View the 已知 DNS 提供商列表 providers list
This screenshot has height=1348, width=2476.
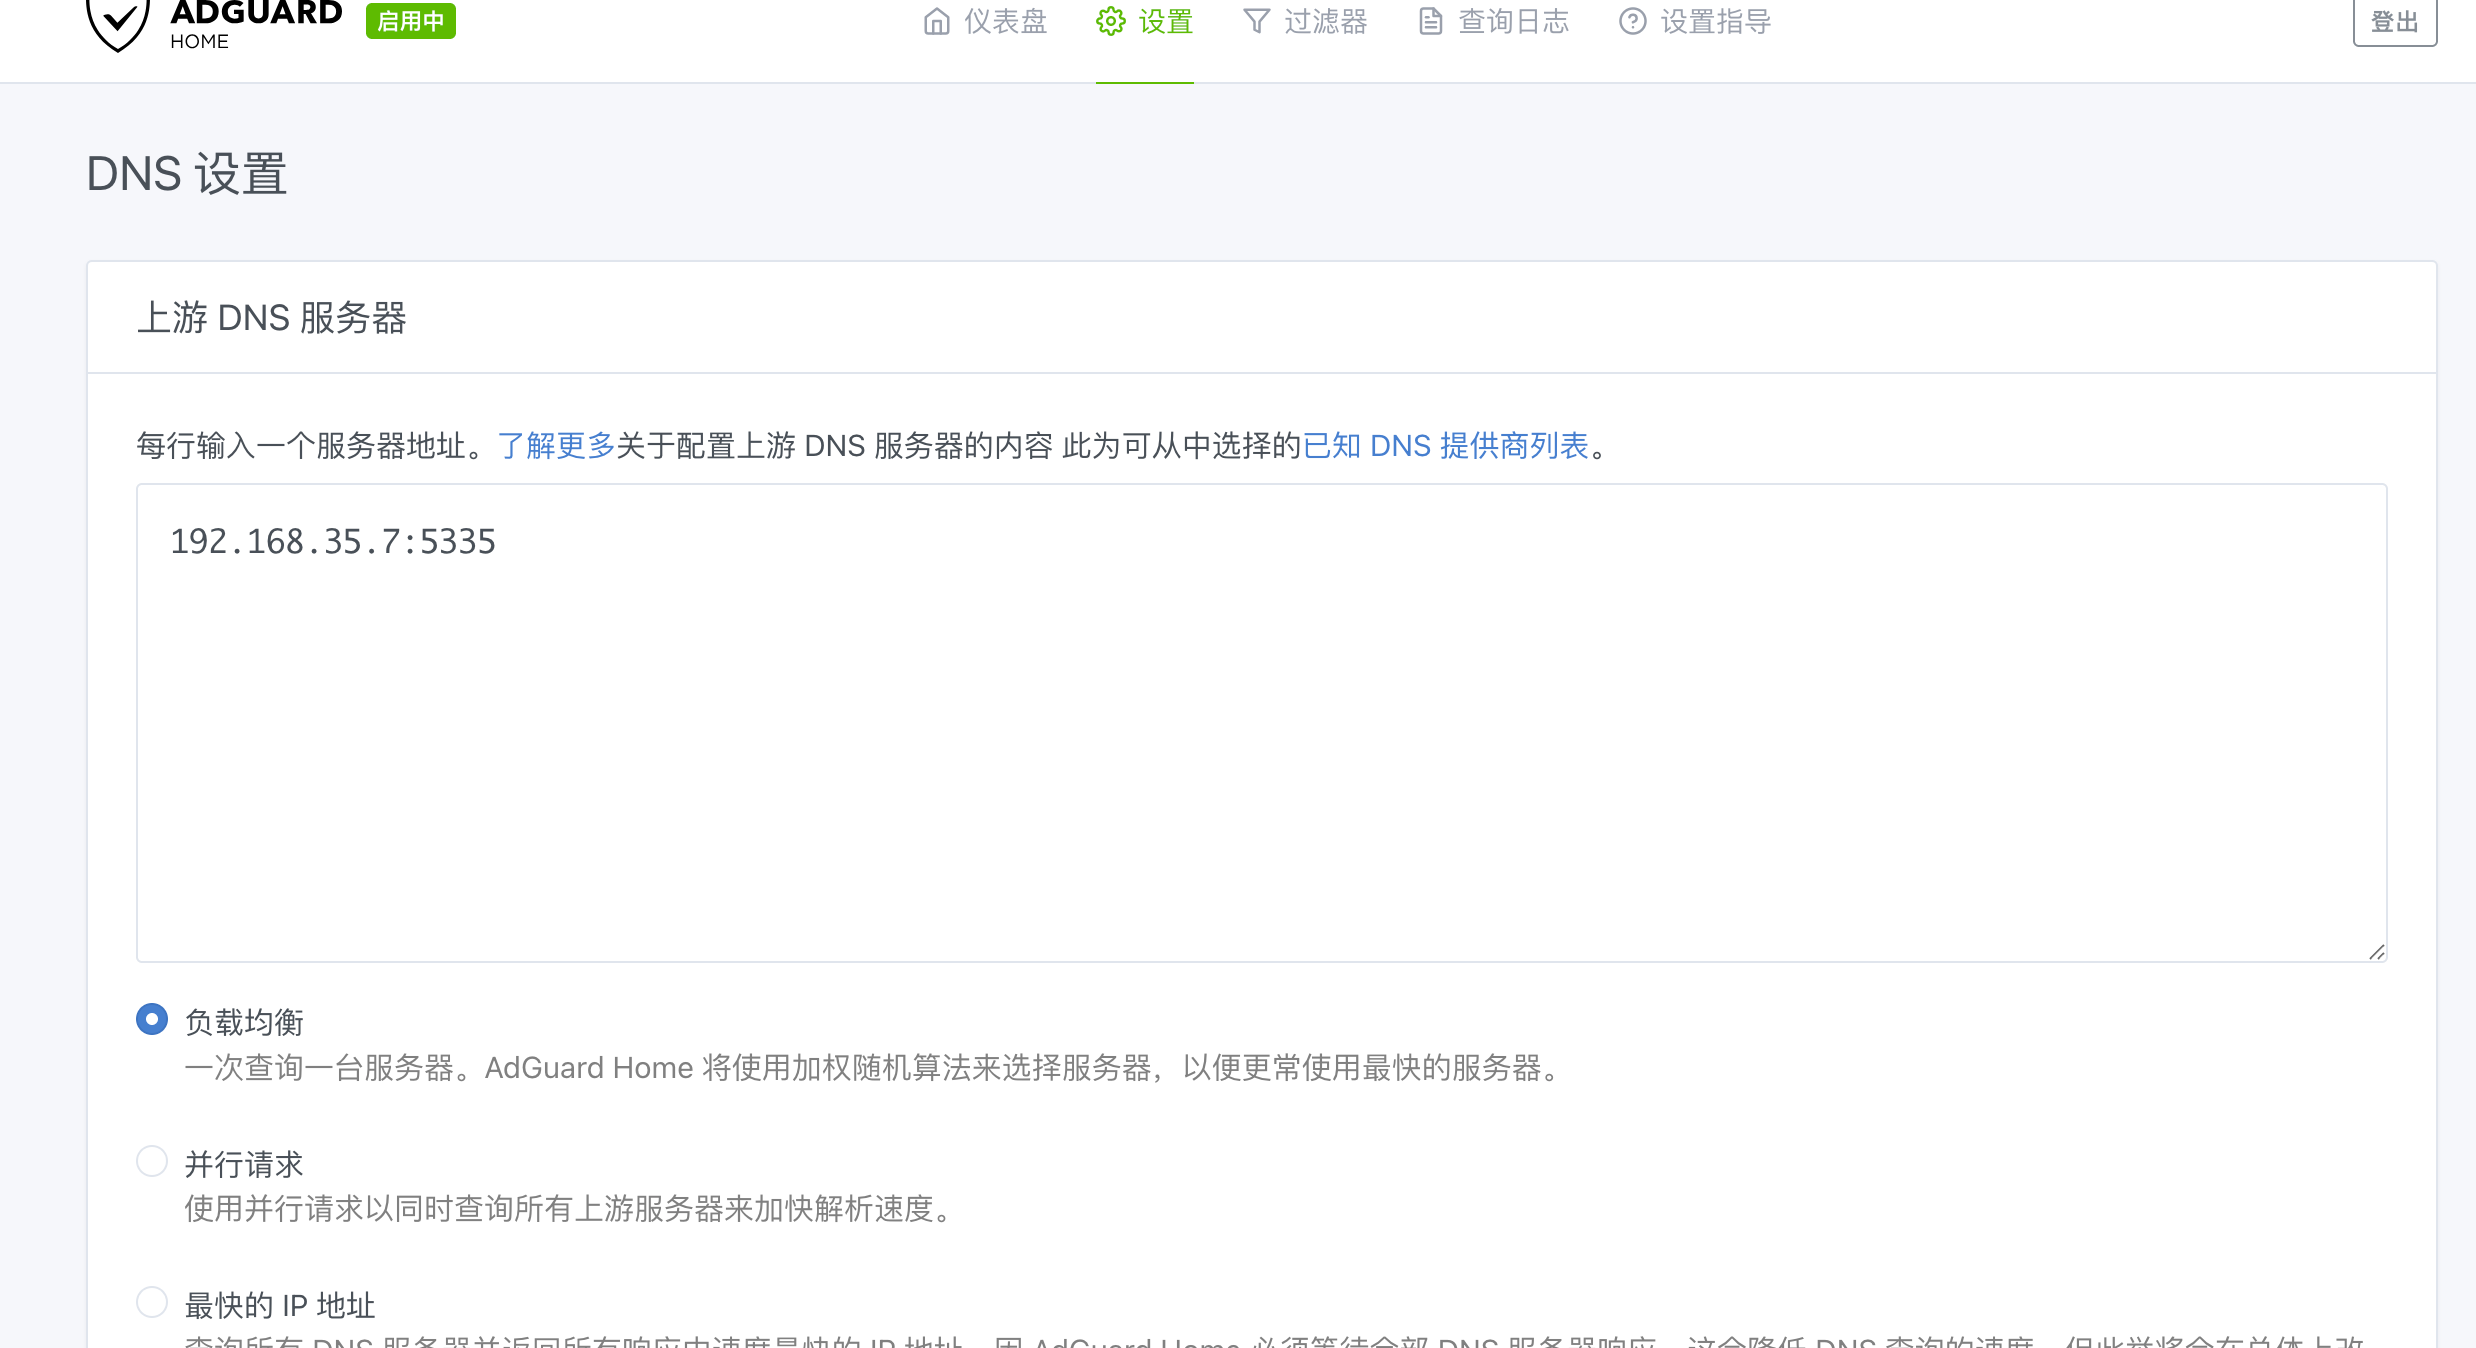(x=1447, y=446)
